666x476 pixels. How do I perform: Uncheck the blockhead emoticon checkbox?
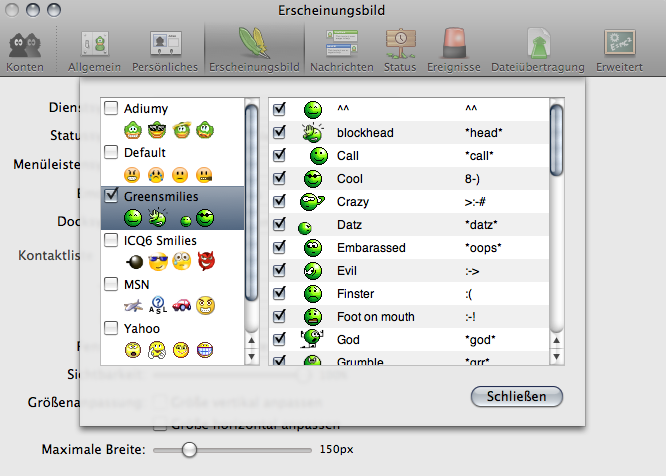(x=279, y=132)
